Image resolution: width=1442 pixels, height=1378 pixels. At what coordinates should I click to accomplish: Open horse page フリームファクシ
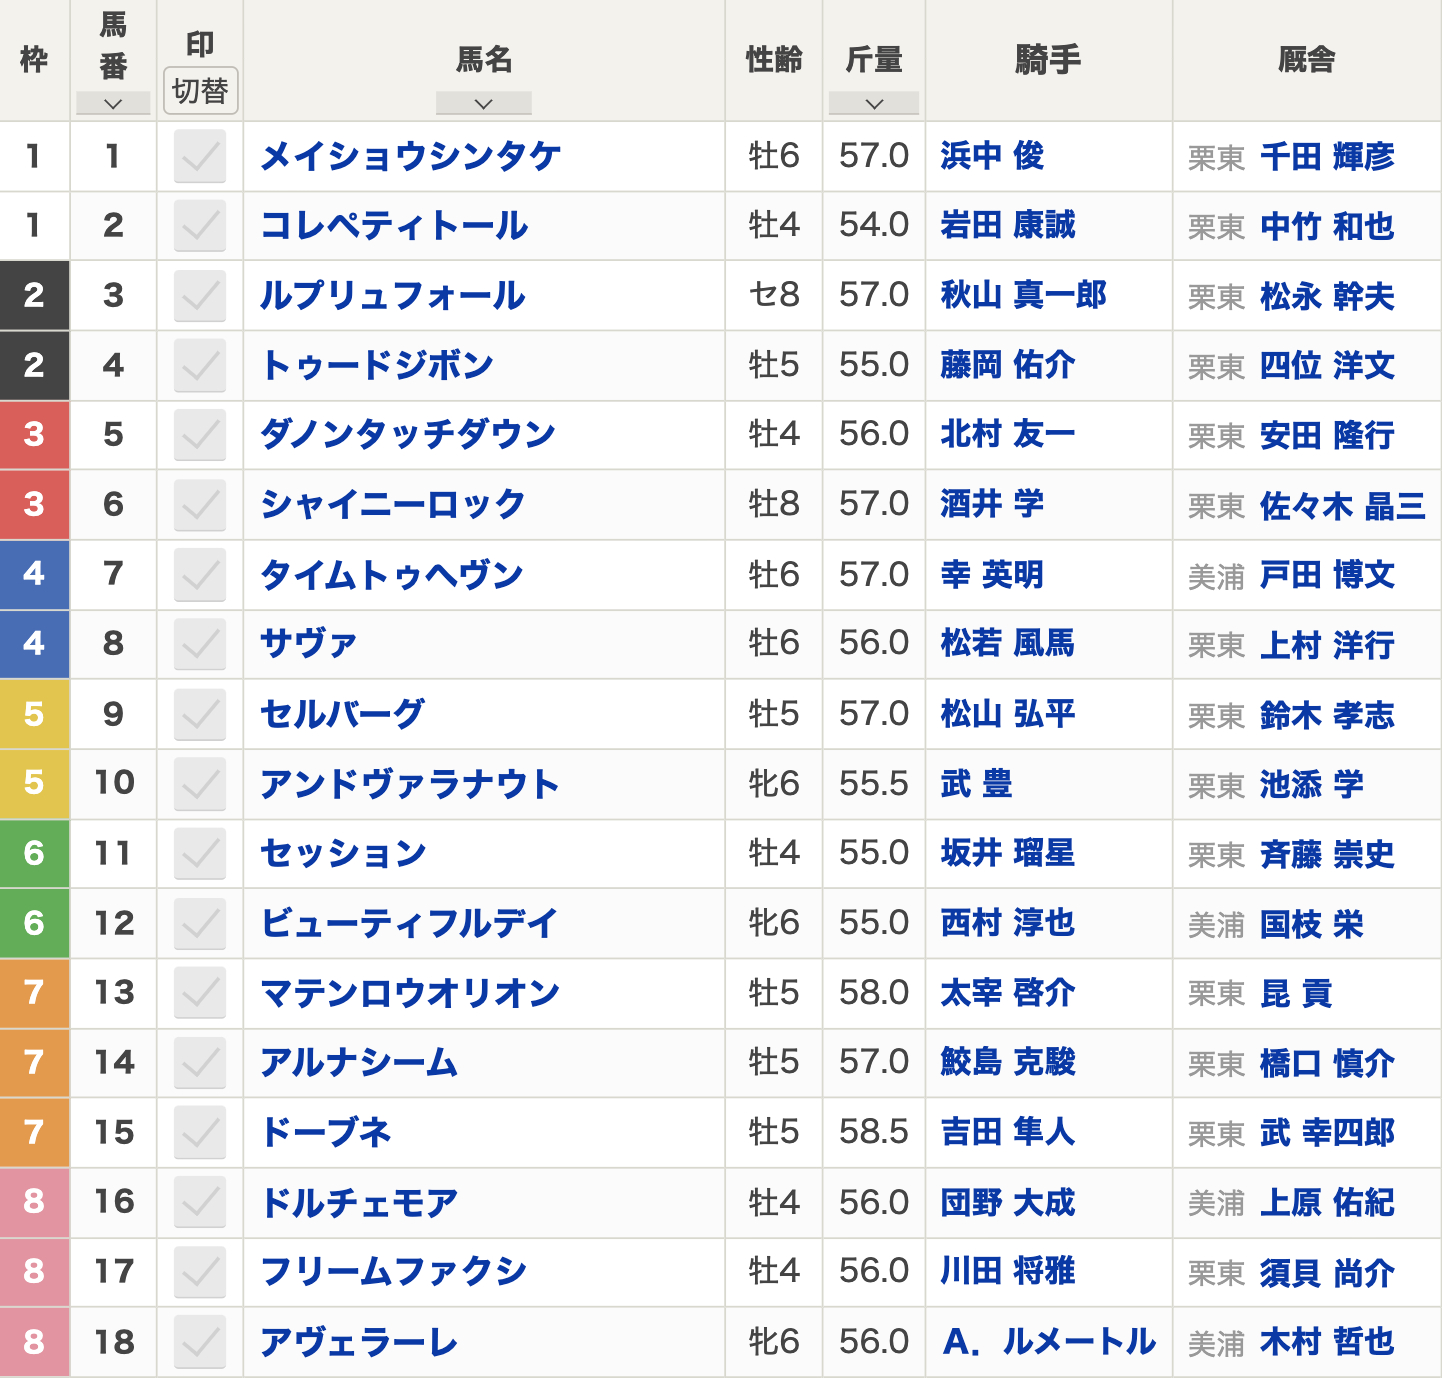pos(394,1271)
